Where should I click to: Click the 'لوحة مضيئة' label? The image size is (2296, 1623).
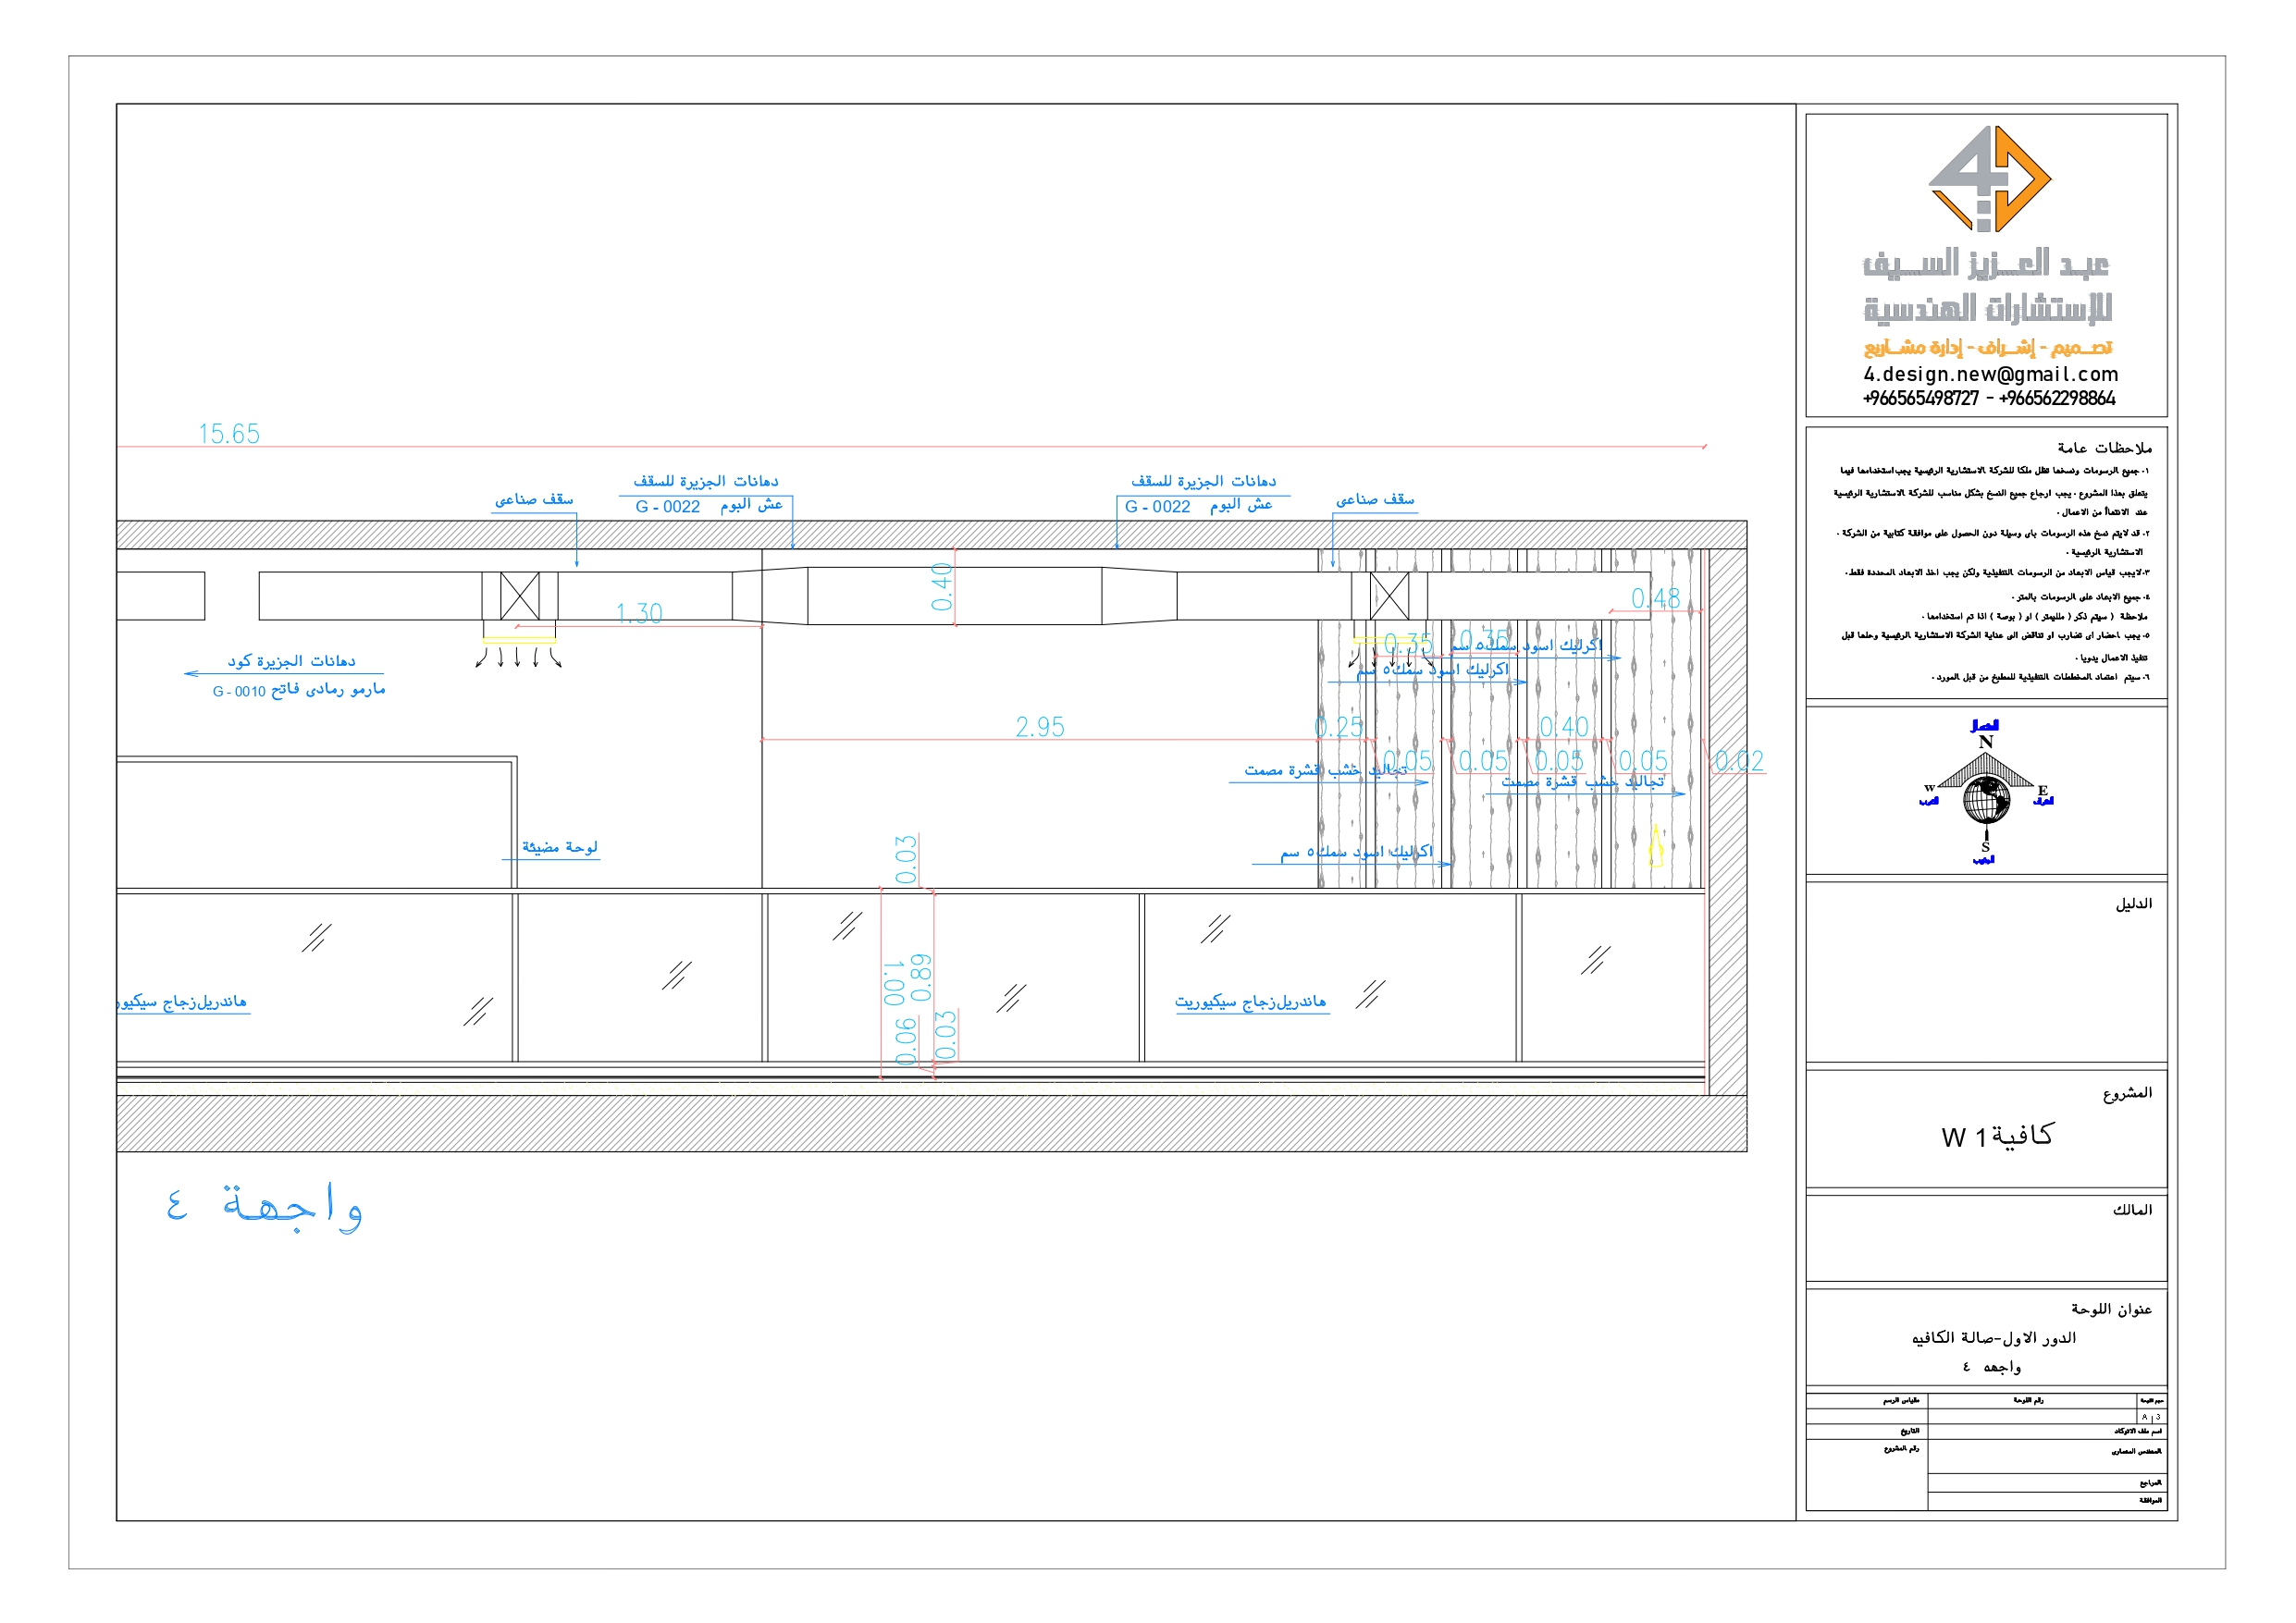560,847
